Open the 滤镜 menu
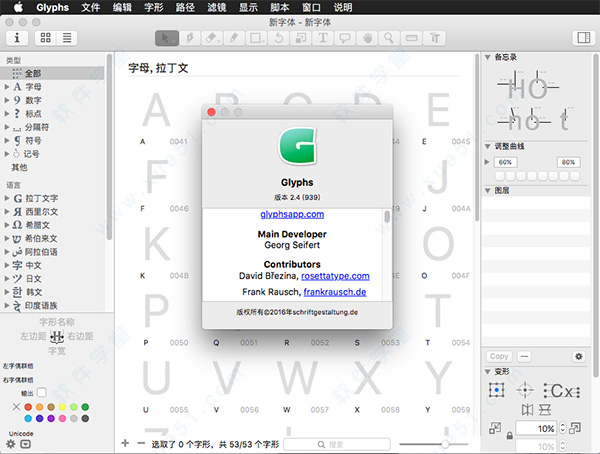The height and width of the screenshot is (454, 600). (217, 7)
